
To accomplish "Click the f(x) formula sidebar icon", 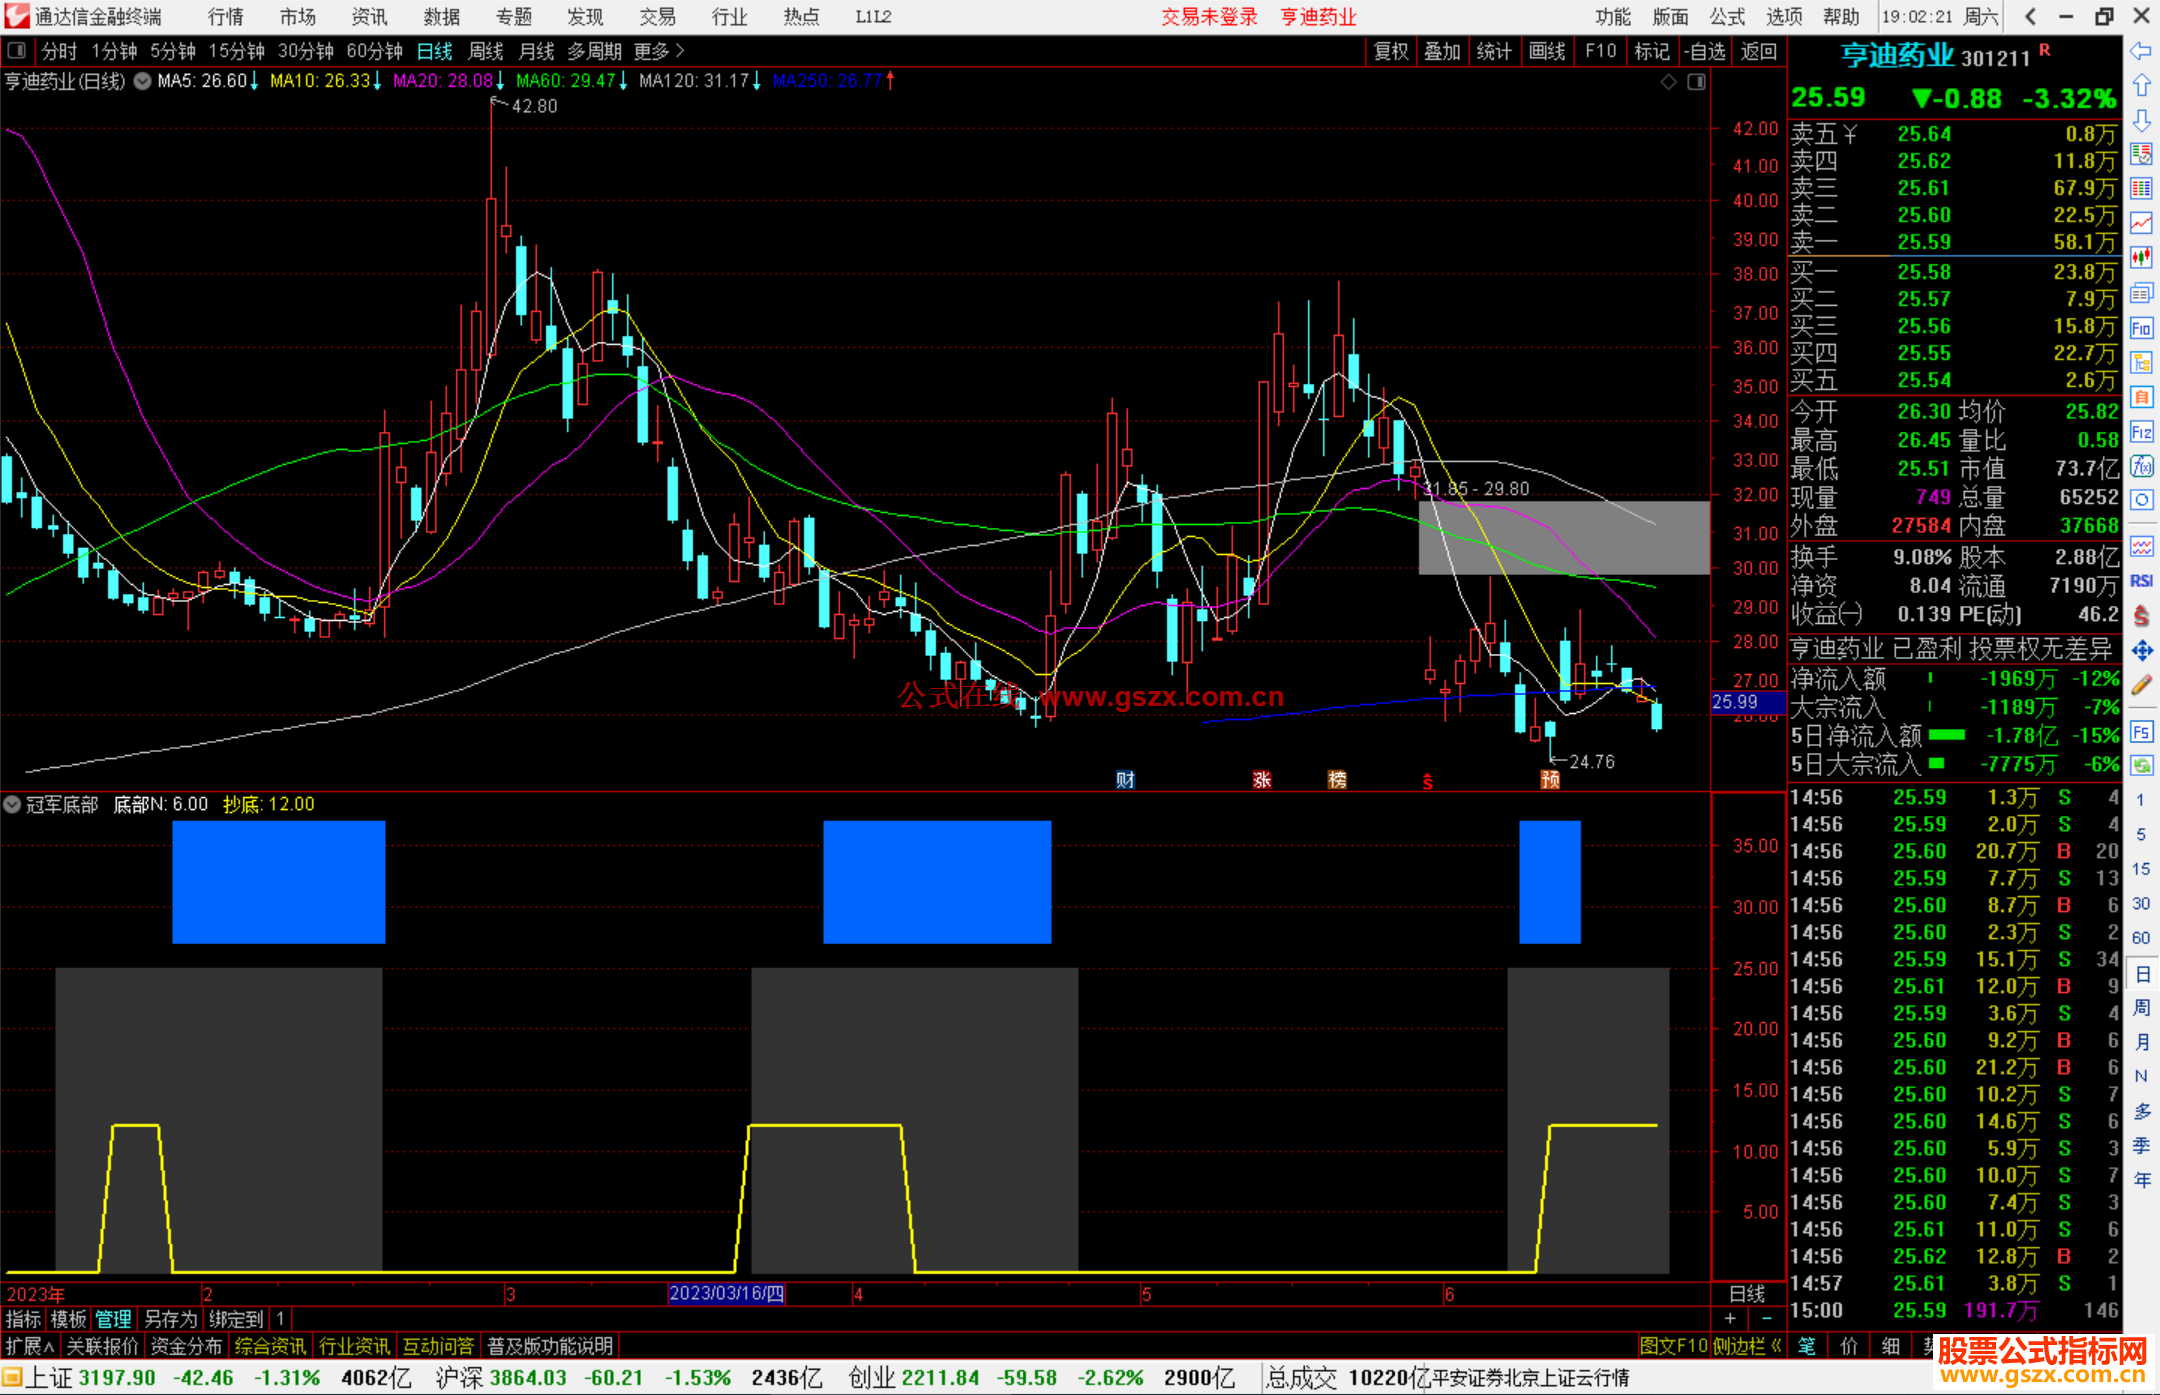I will [x=2141, y=466].
